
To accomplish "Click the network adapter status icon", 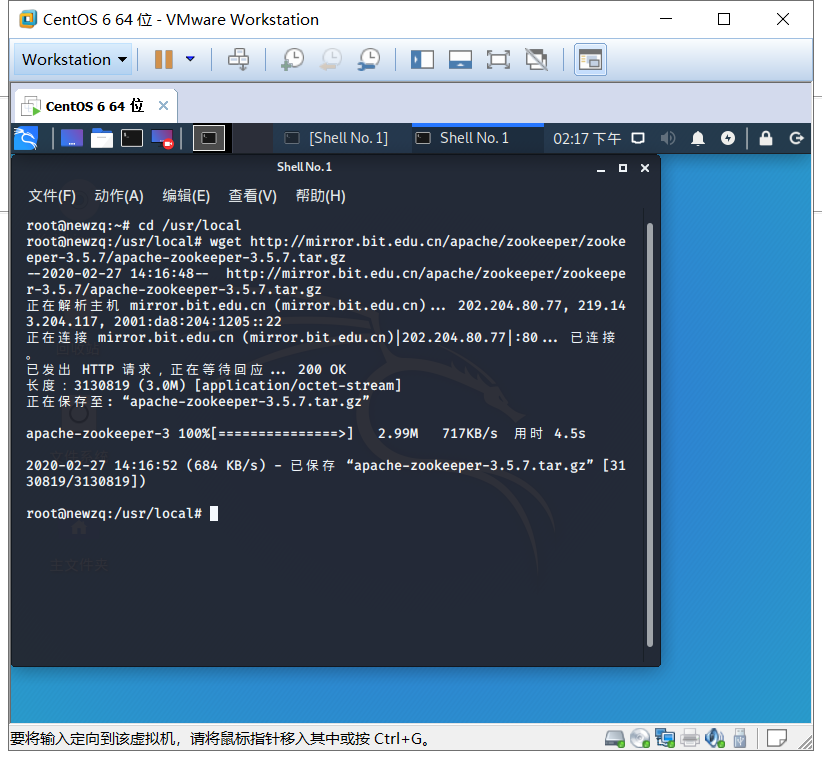I will 665,739.
